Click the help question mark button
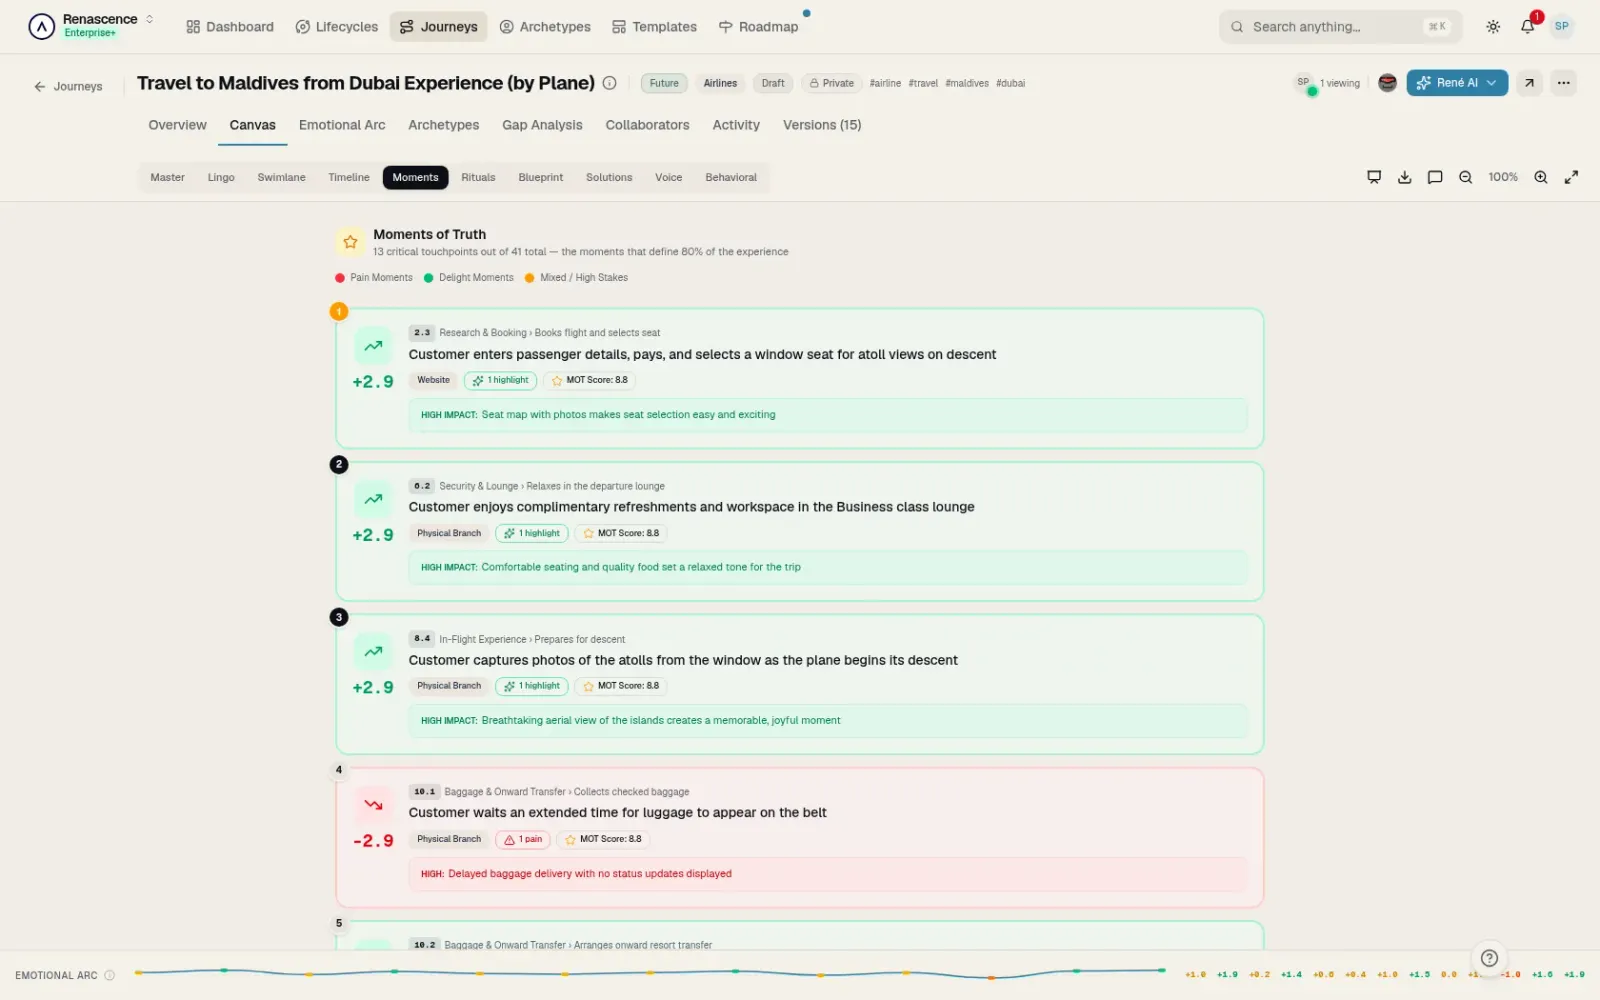 [x=1489, y=957]
